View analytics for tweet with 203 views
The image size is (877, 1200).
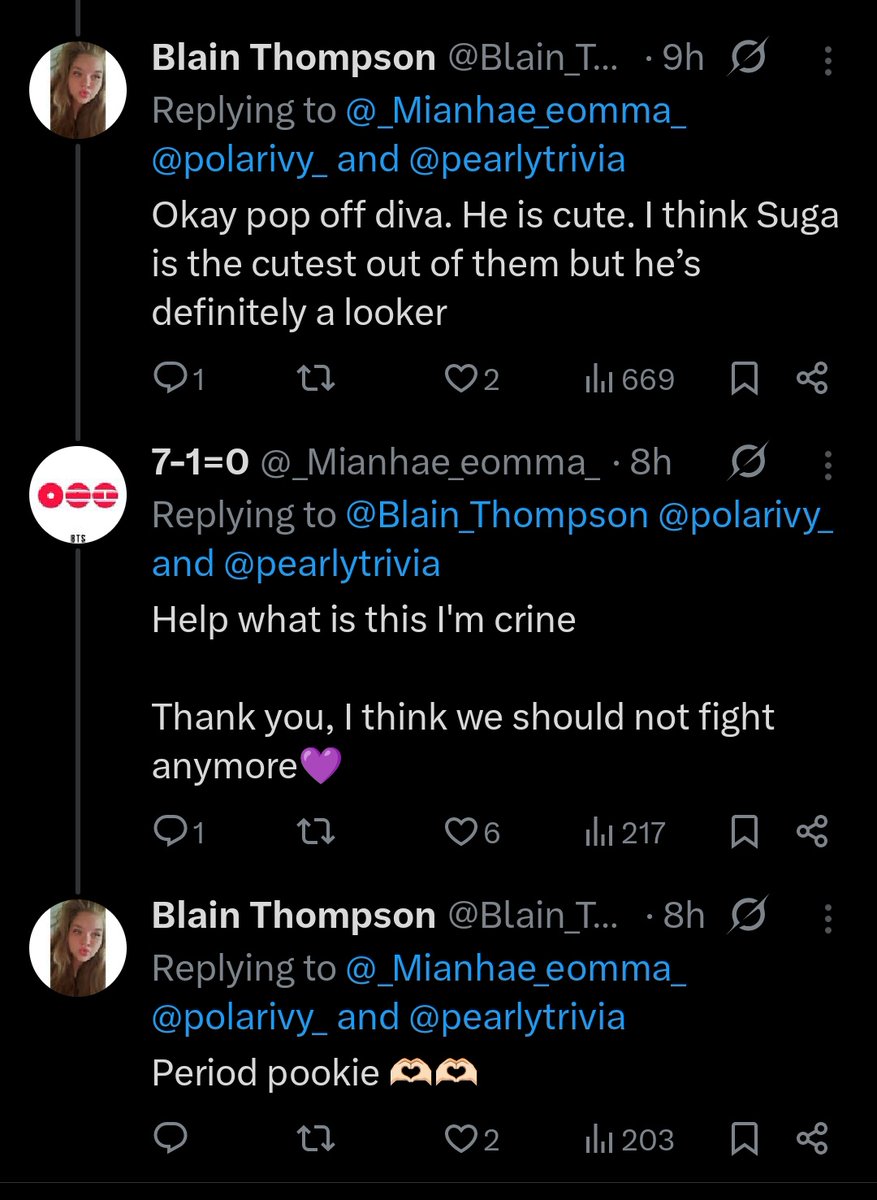point(629,1138)
